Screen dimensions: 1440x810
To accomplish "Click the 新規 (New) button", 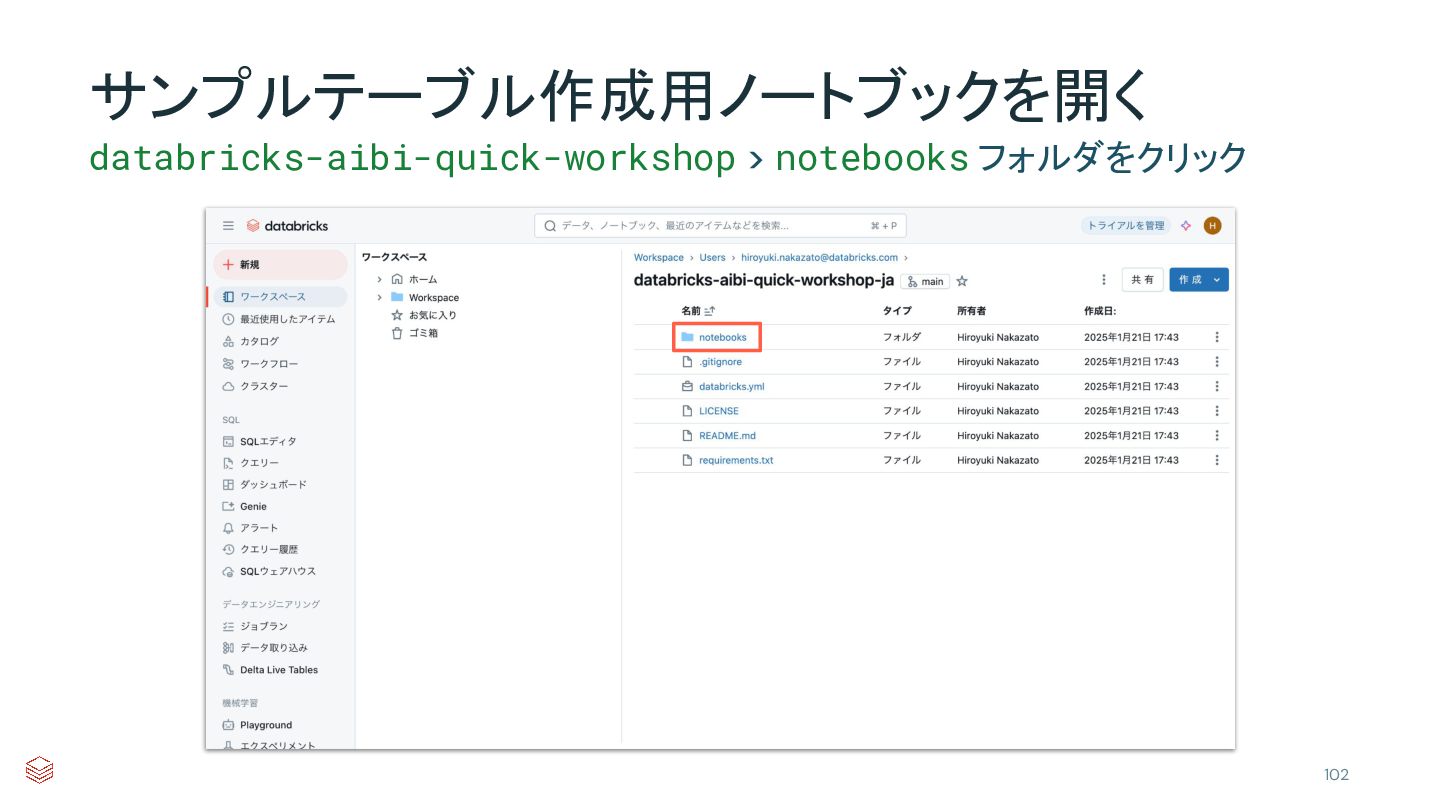I will click(280, 264).
